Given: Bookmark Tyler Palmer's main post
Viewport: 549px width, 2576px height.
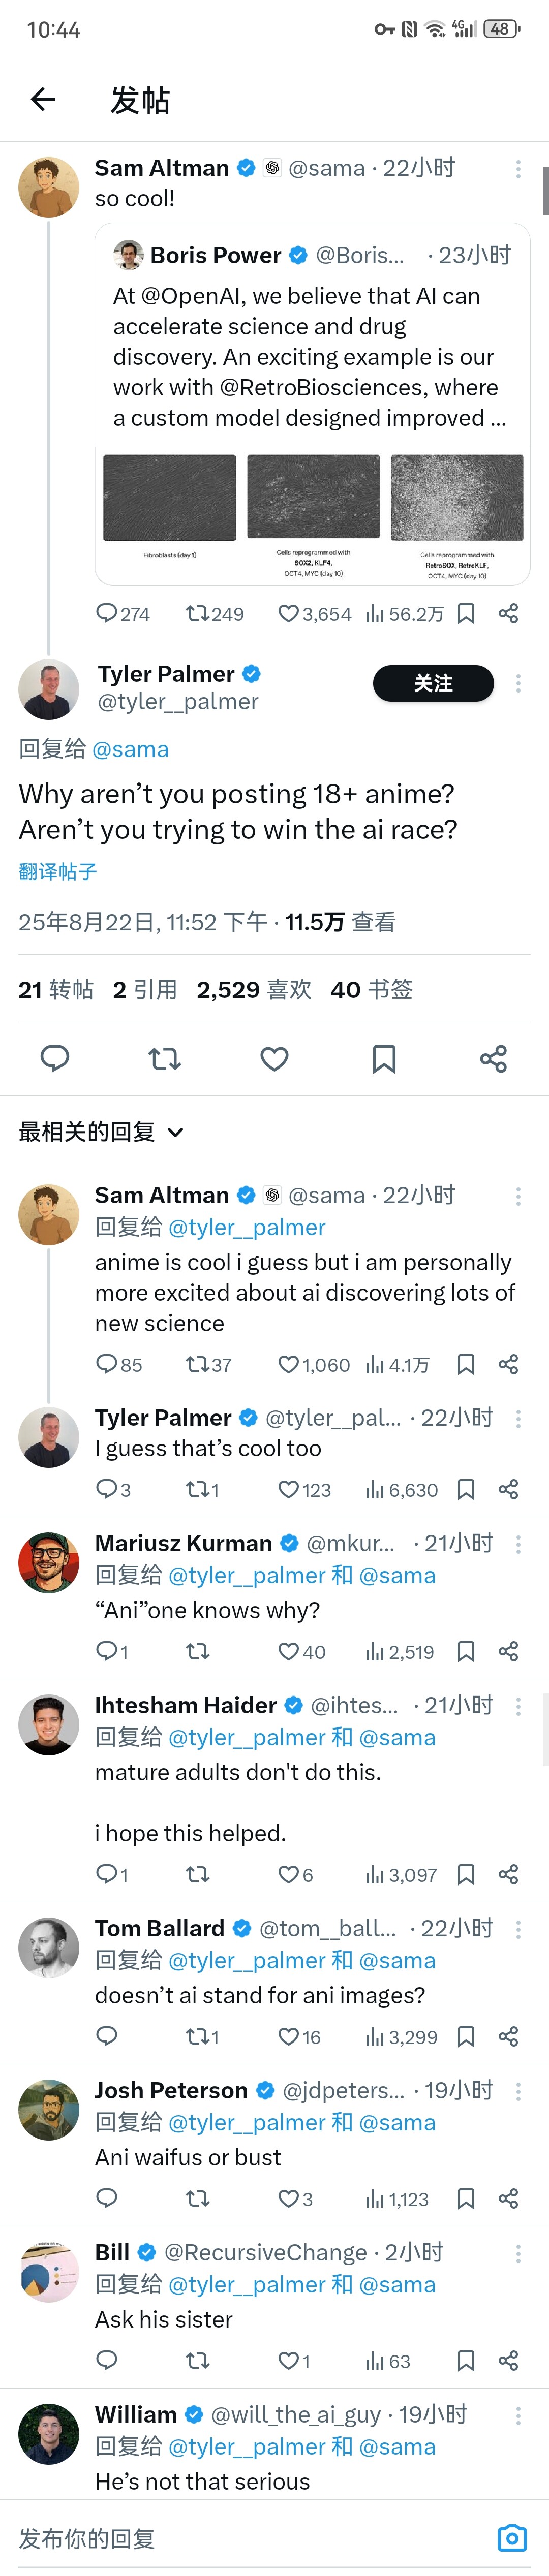Looking at the screenshot, I should click(384, 1058).
